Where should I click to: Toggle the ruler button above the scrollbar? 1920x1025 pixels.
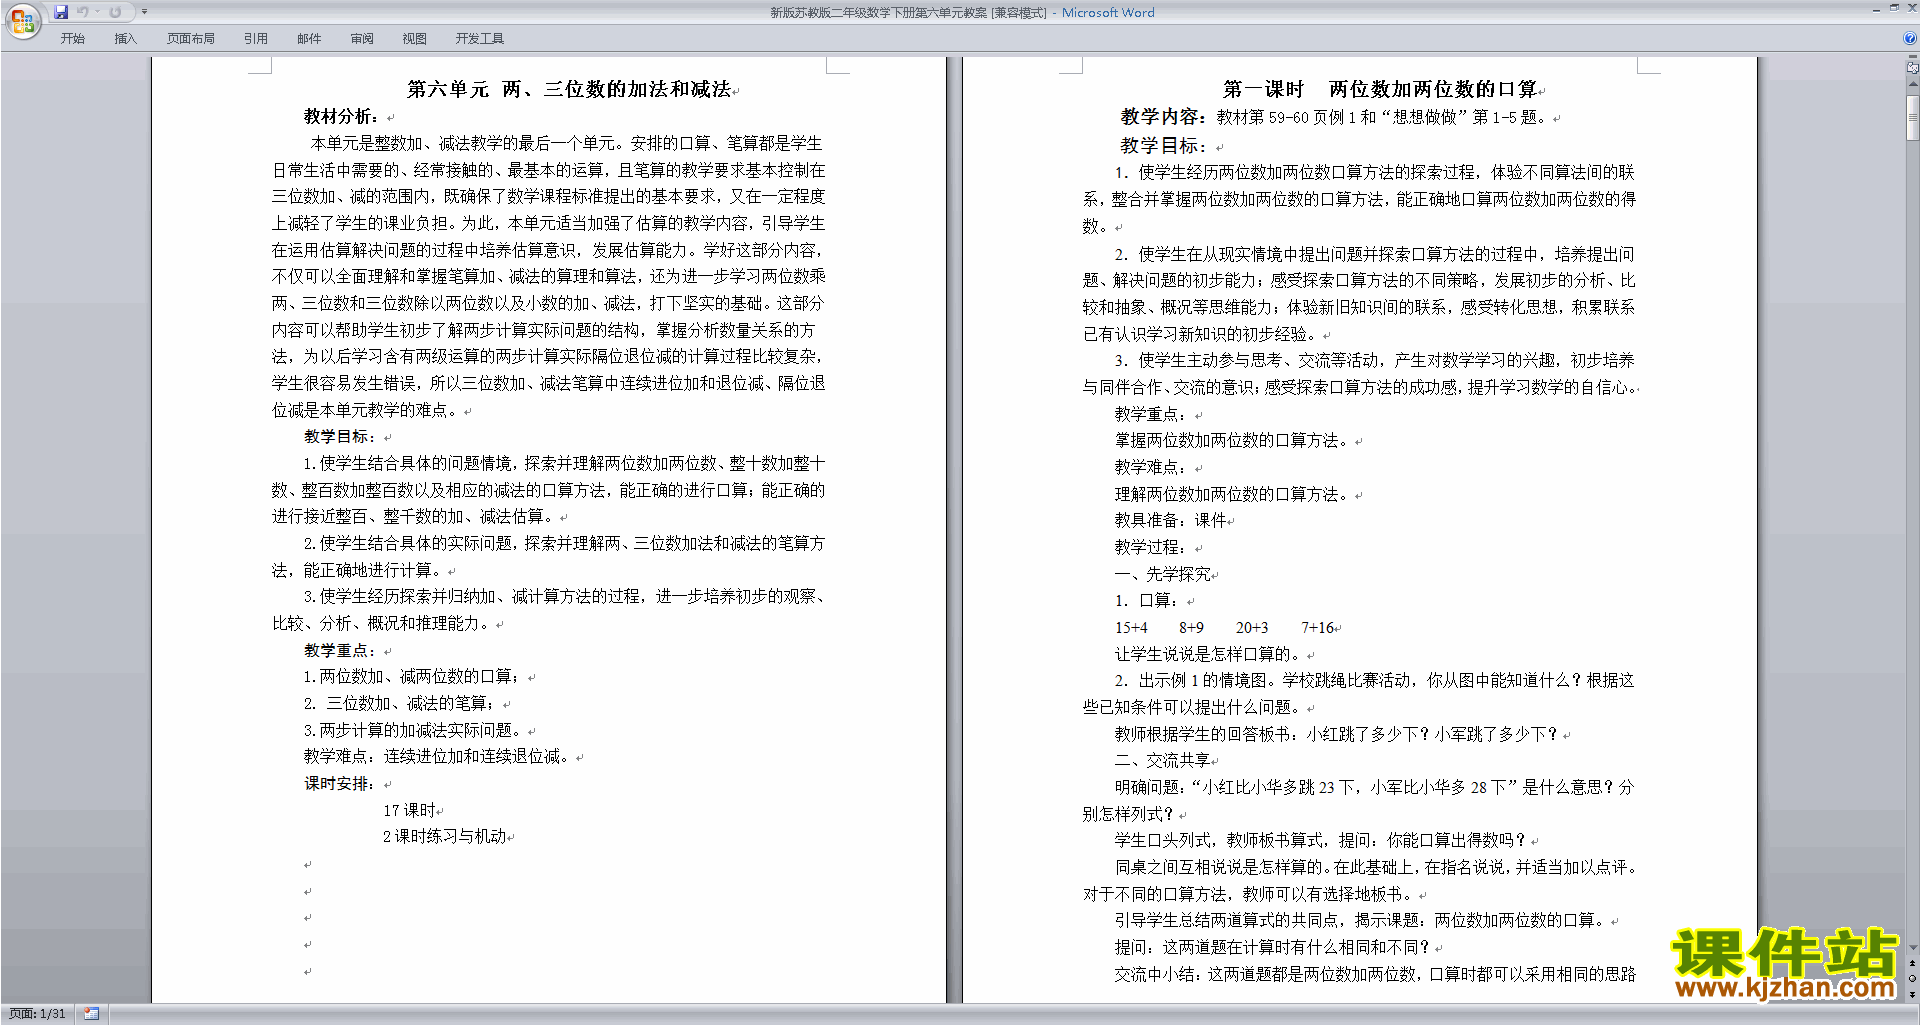click(x=1913, y=69)
